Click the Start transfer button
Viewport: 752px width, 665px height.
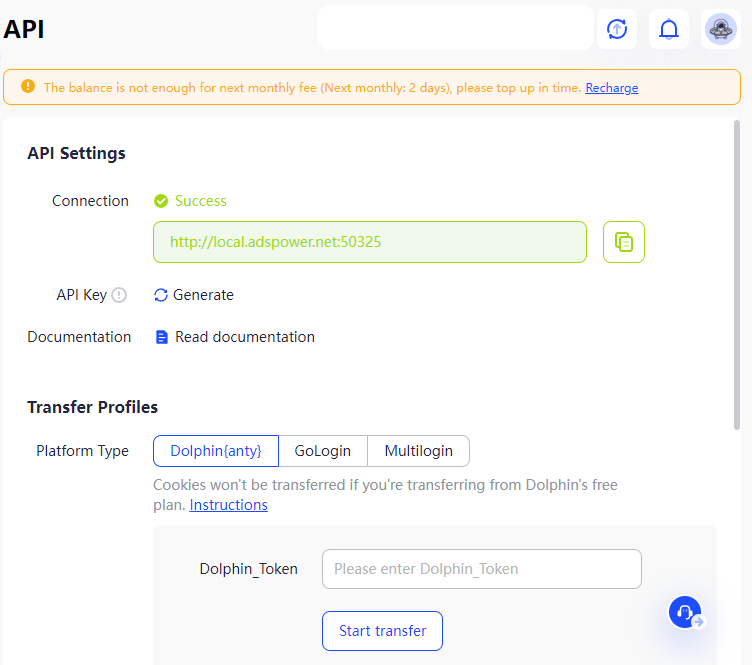[x=382, y=631]
